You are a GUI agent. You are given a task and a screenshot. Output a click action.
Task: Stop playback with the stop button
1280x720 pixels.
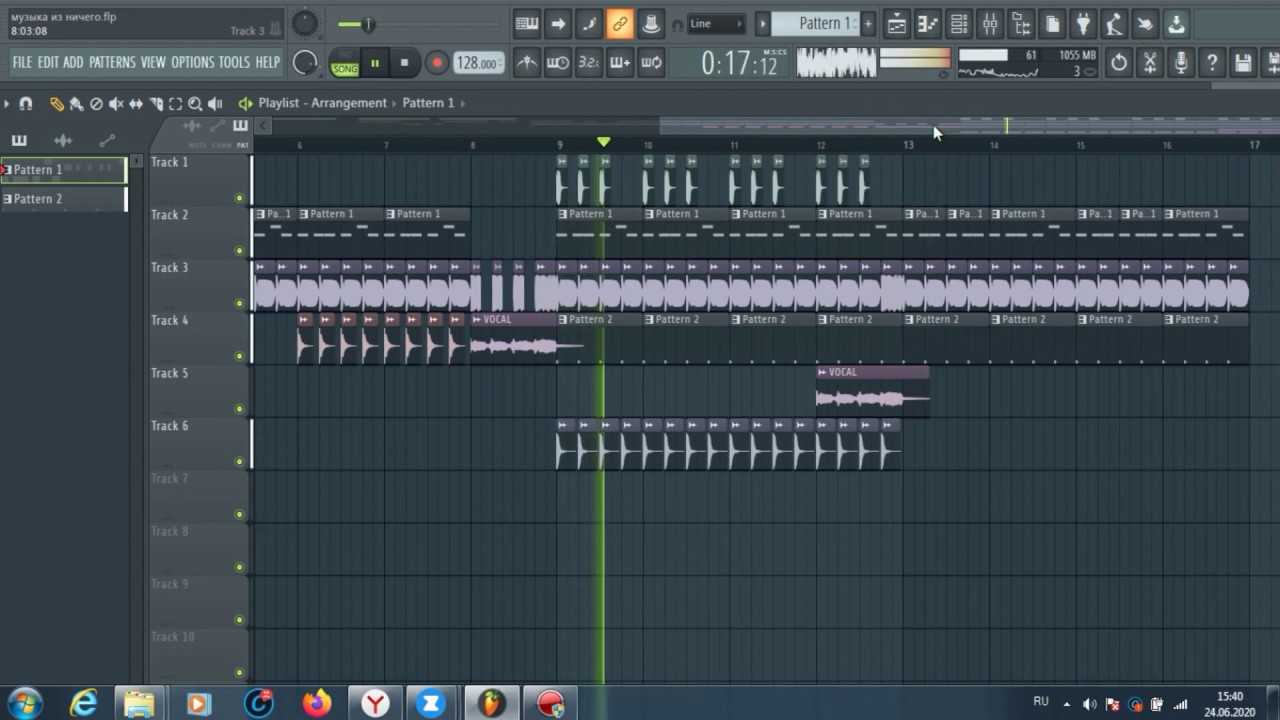[x=404, y=63]
